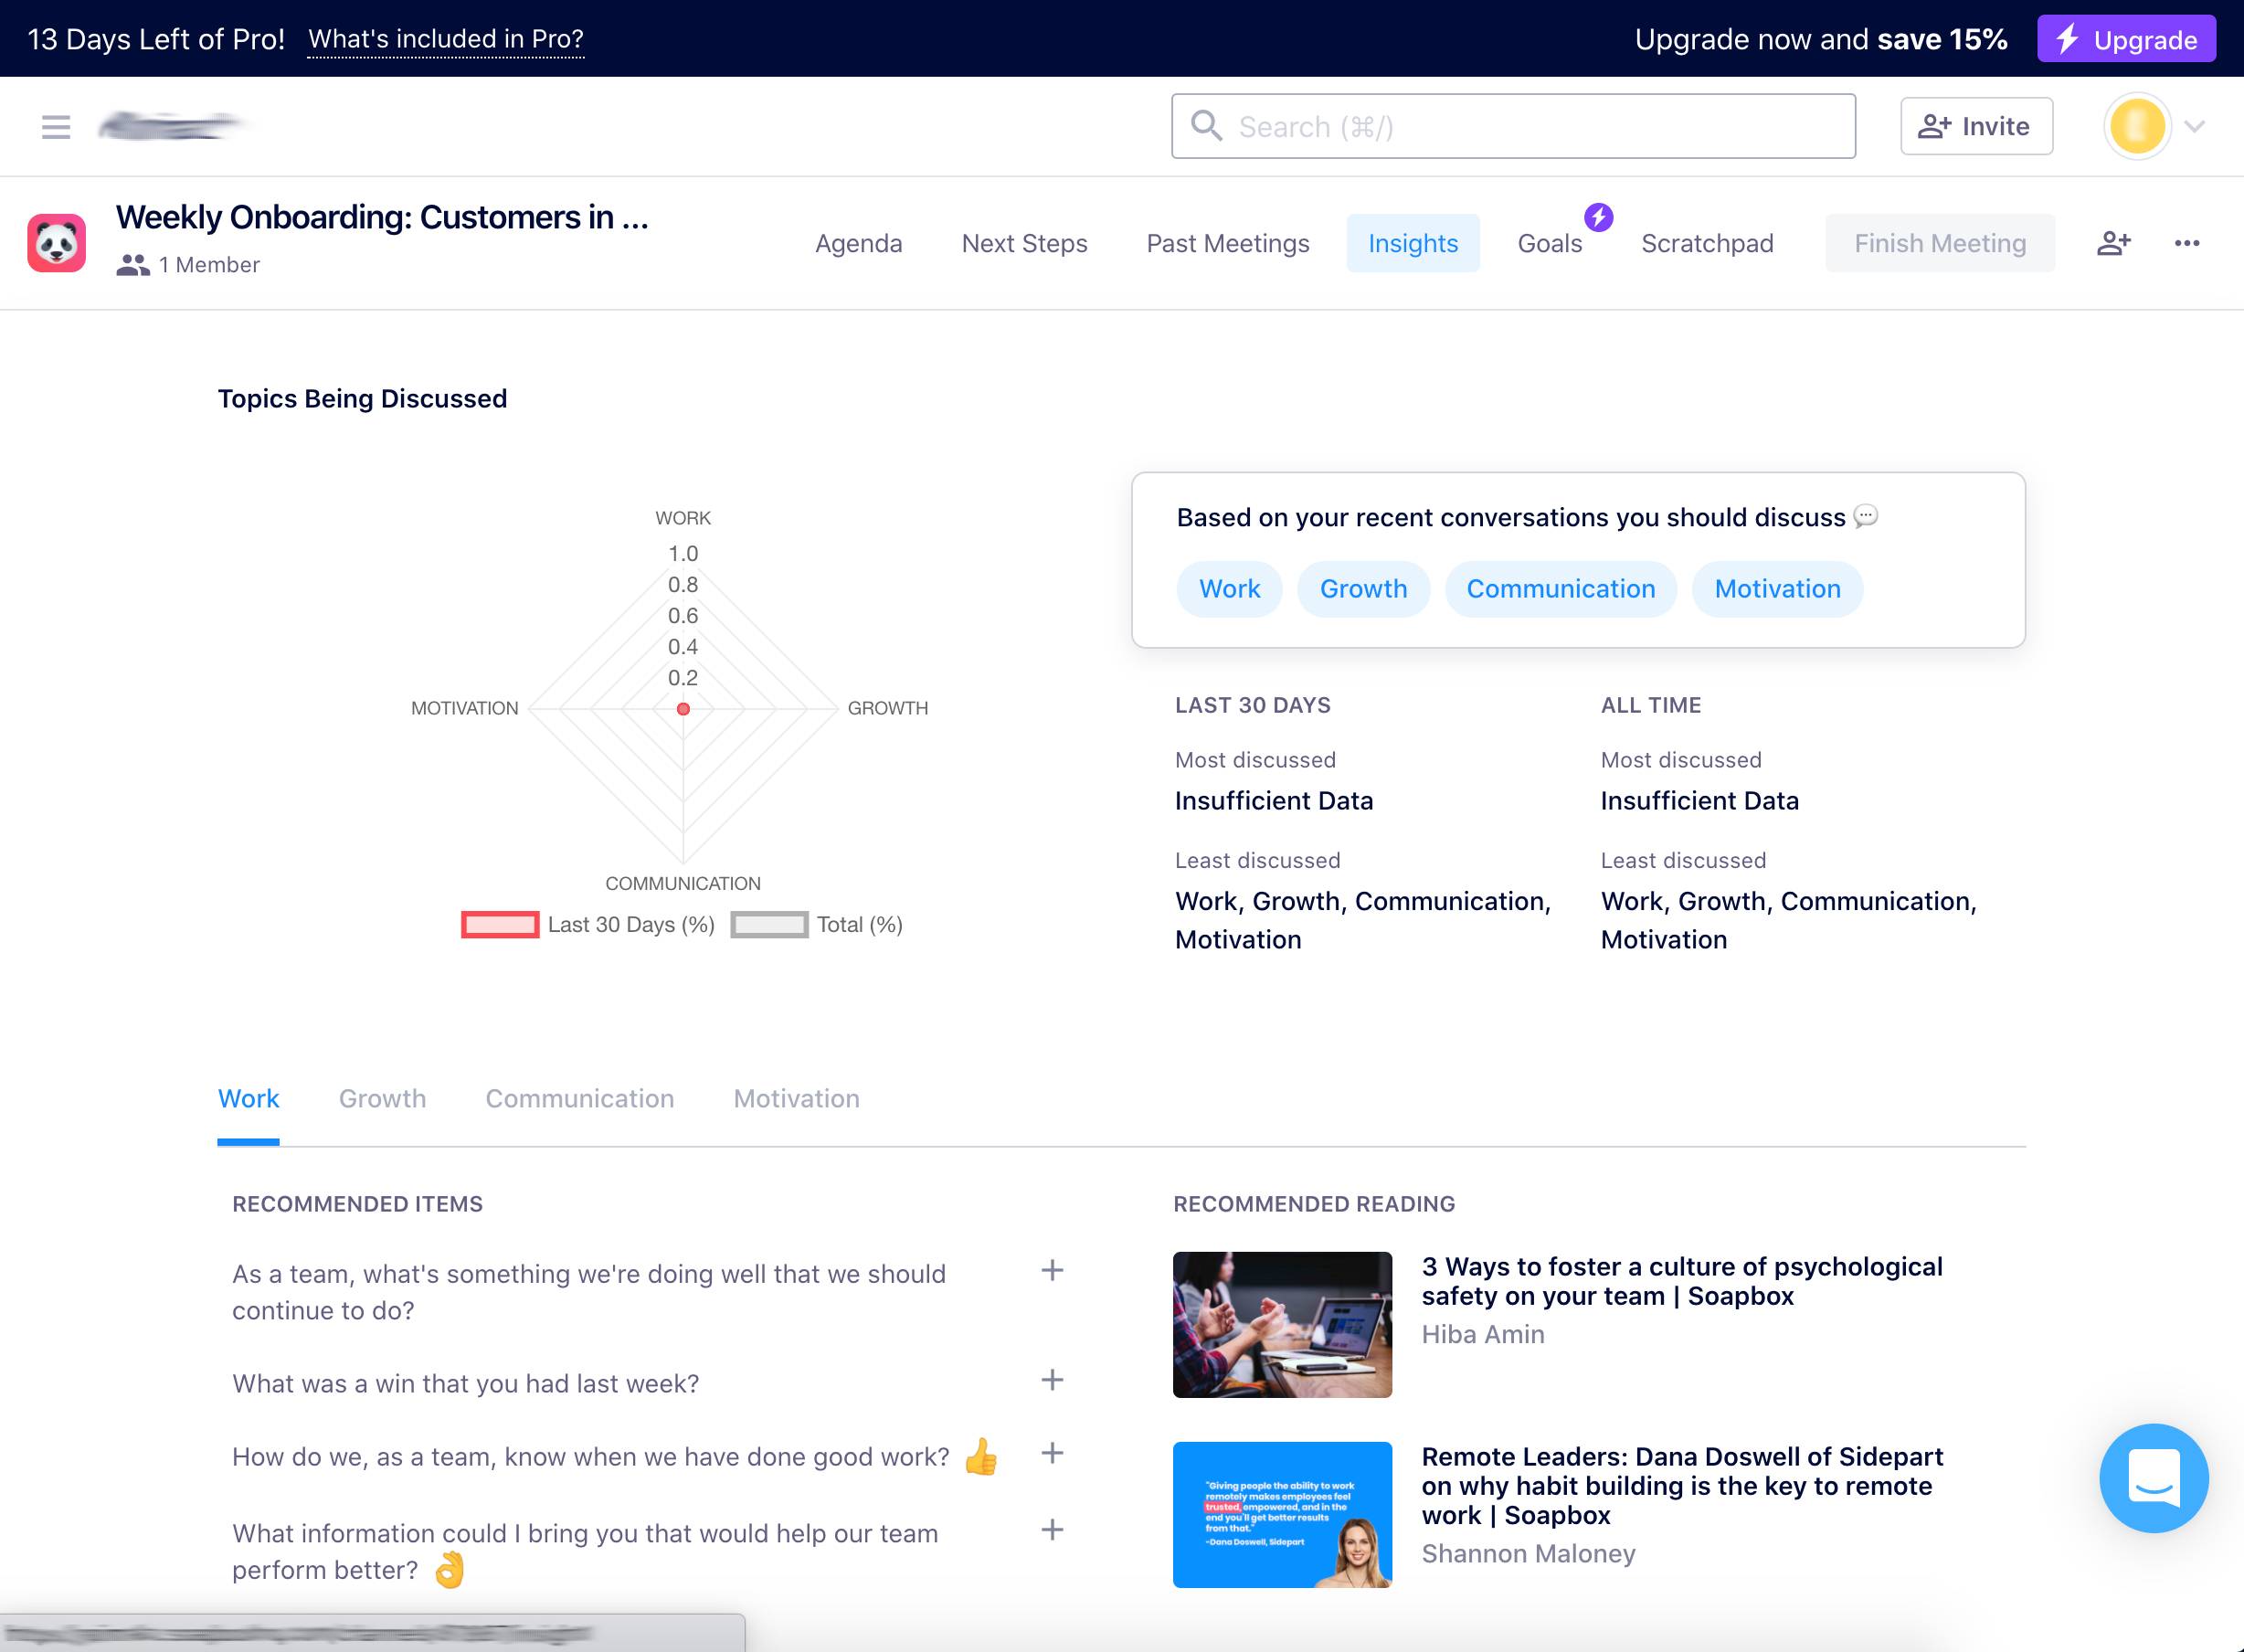2244x1652 pixels.
Task: Click recommended item 'What was a win that you had last week?'
Action: 466,1383
